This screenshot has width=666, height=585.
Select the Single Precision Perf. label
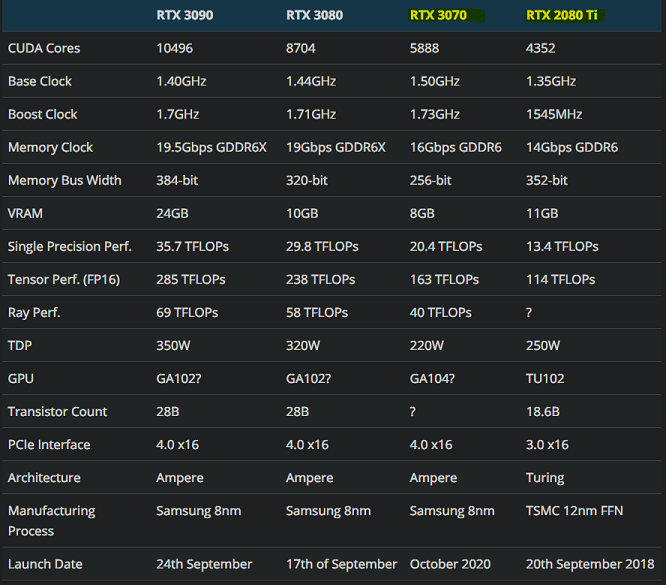[70, 246]
